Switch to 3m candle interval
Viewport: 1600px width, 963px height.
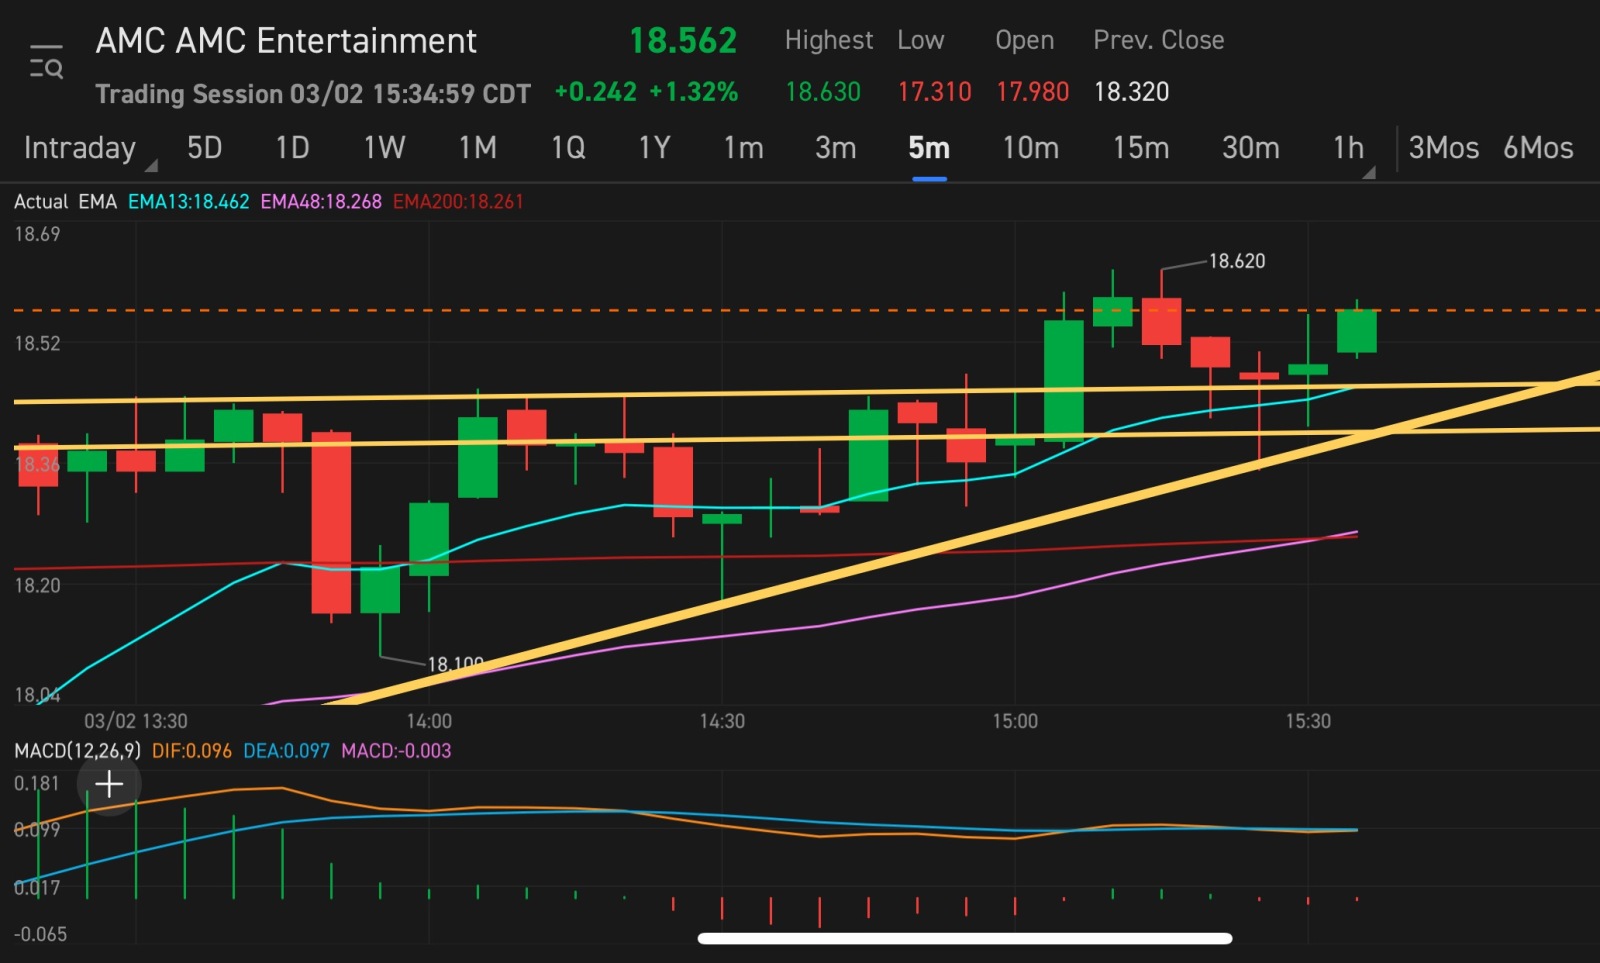[x=835, y=148]
